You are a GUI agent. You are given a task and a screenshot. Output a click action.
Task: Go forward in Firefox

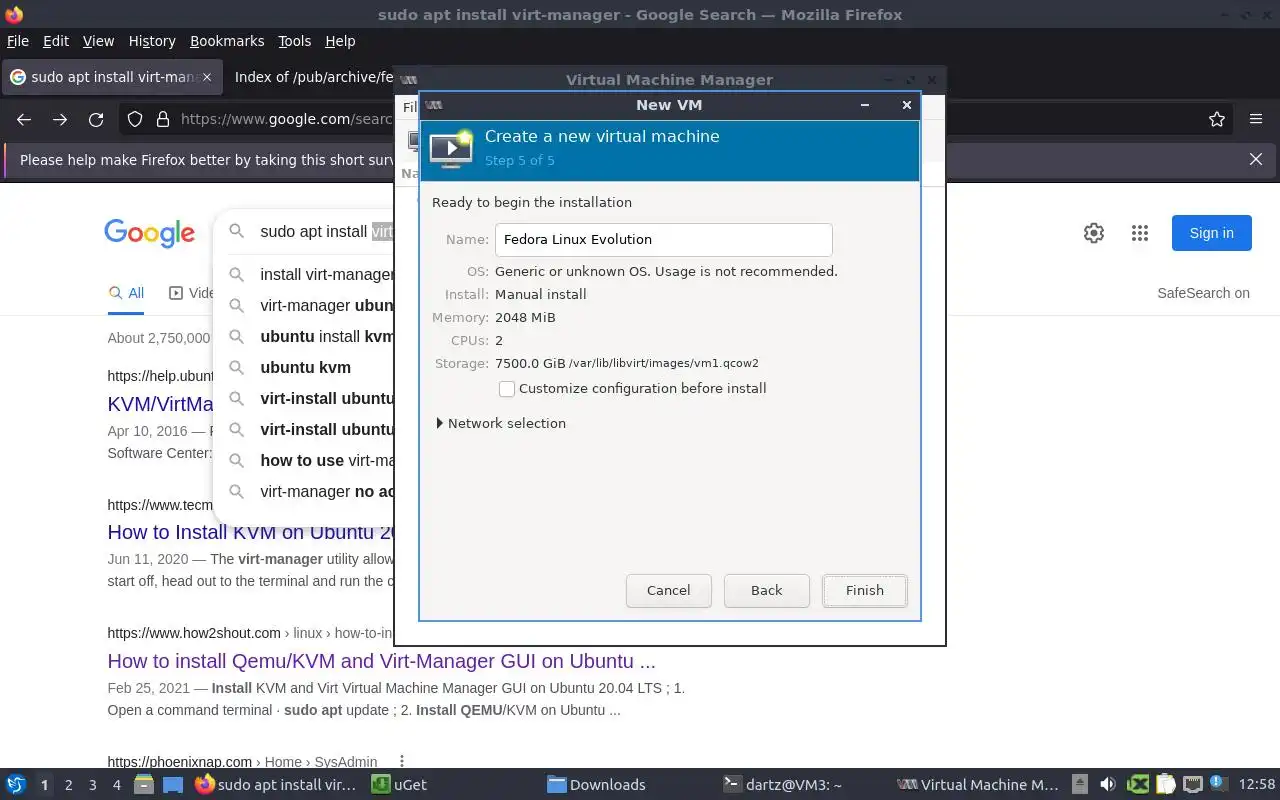[60, 119]
